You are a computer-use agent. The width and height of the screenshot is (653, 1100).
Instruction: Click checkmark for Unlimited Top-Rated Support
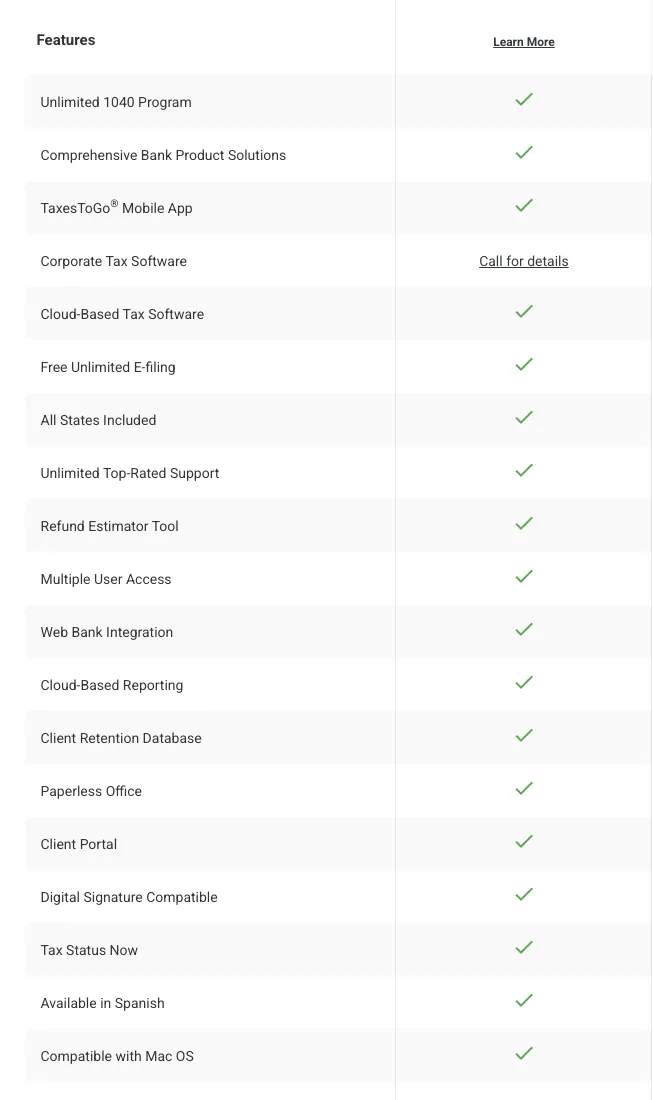click(x=523, y=471)
